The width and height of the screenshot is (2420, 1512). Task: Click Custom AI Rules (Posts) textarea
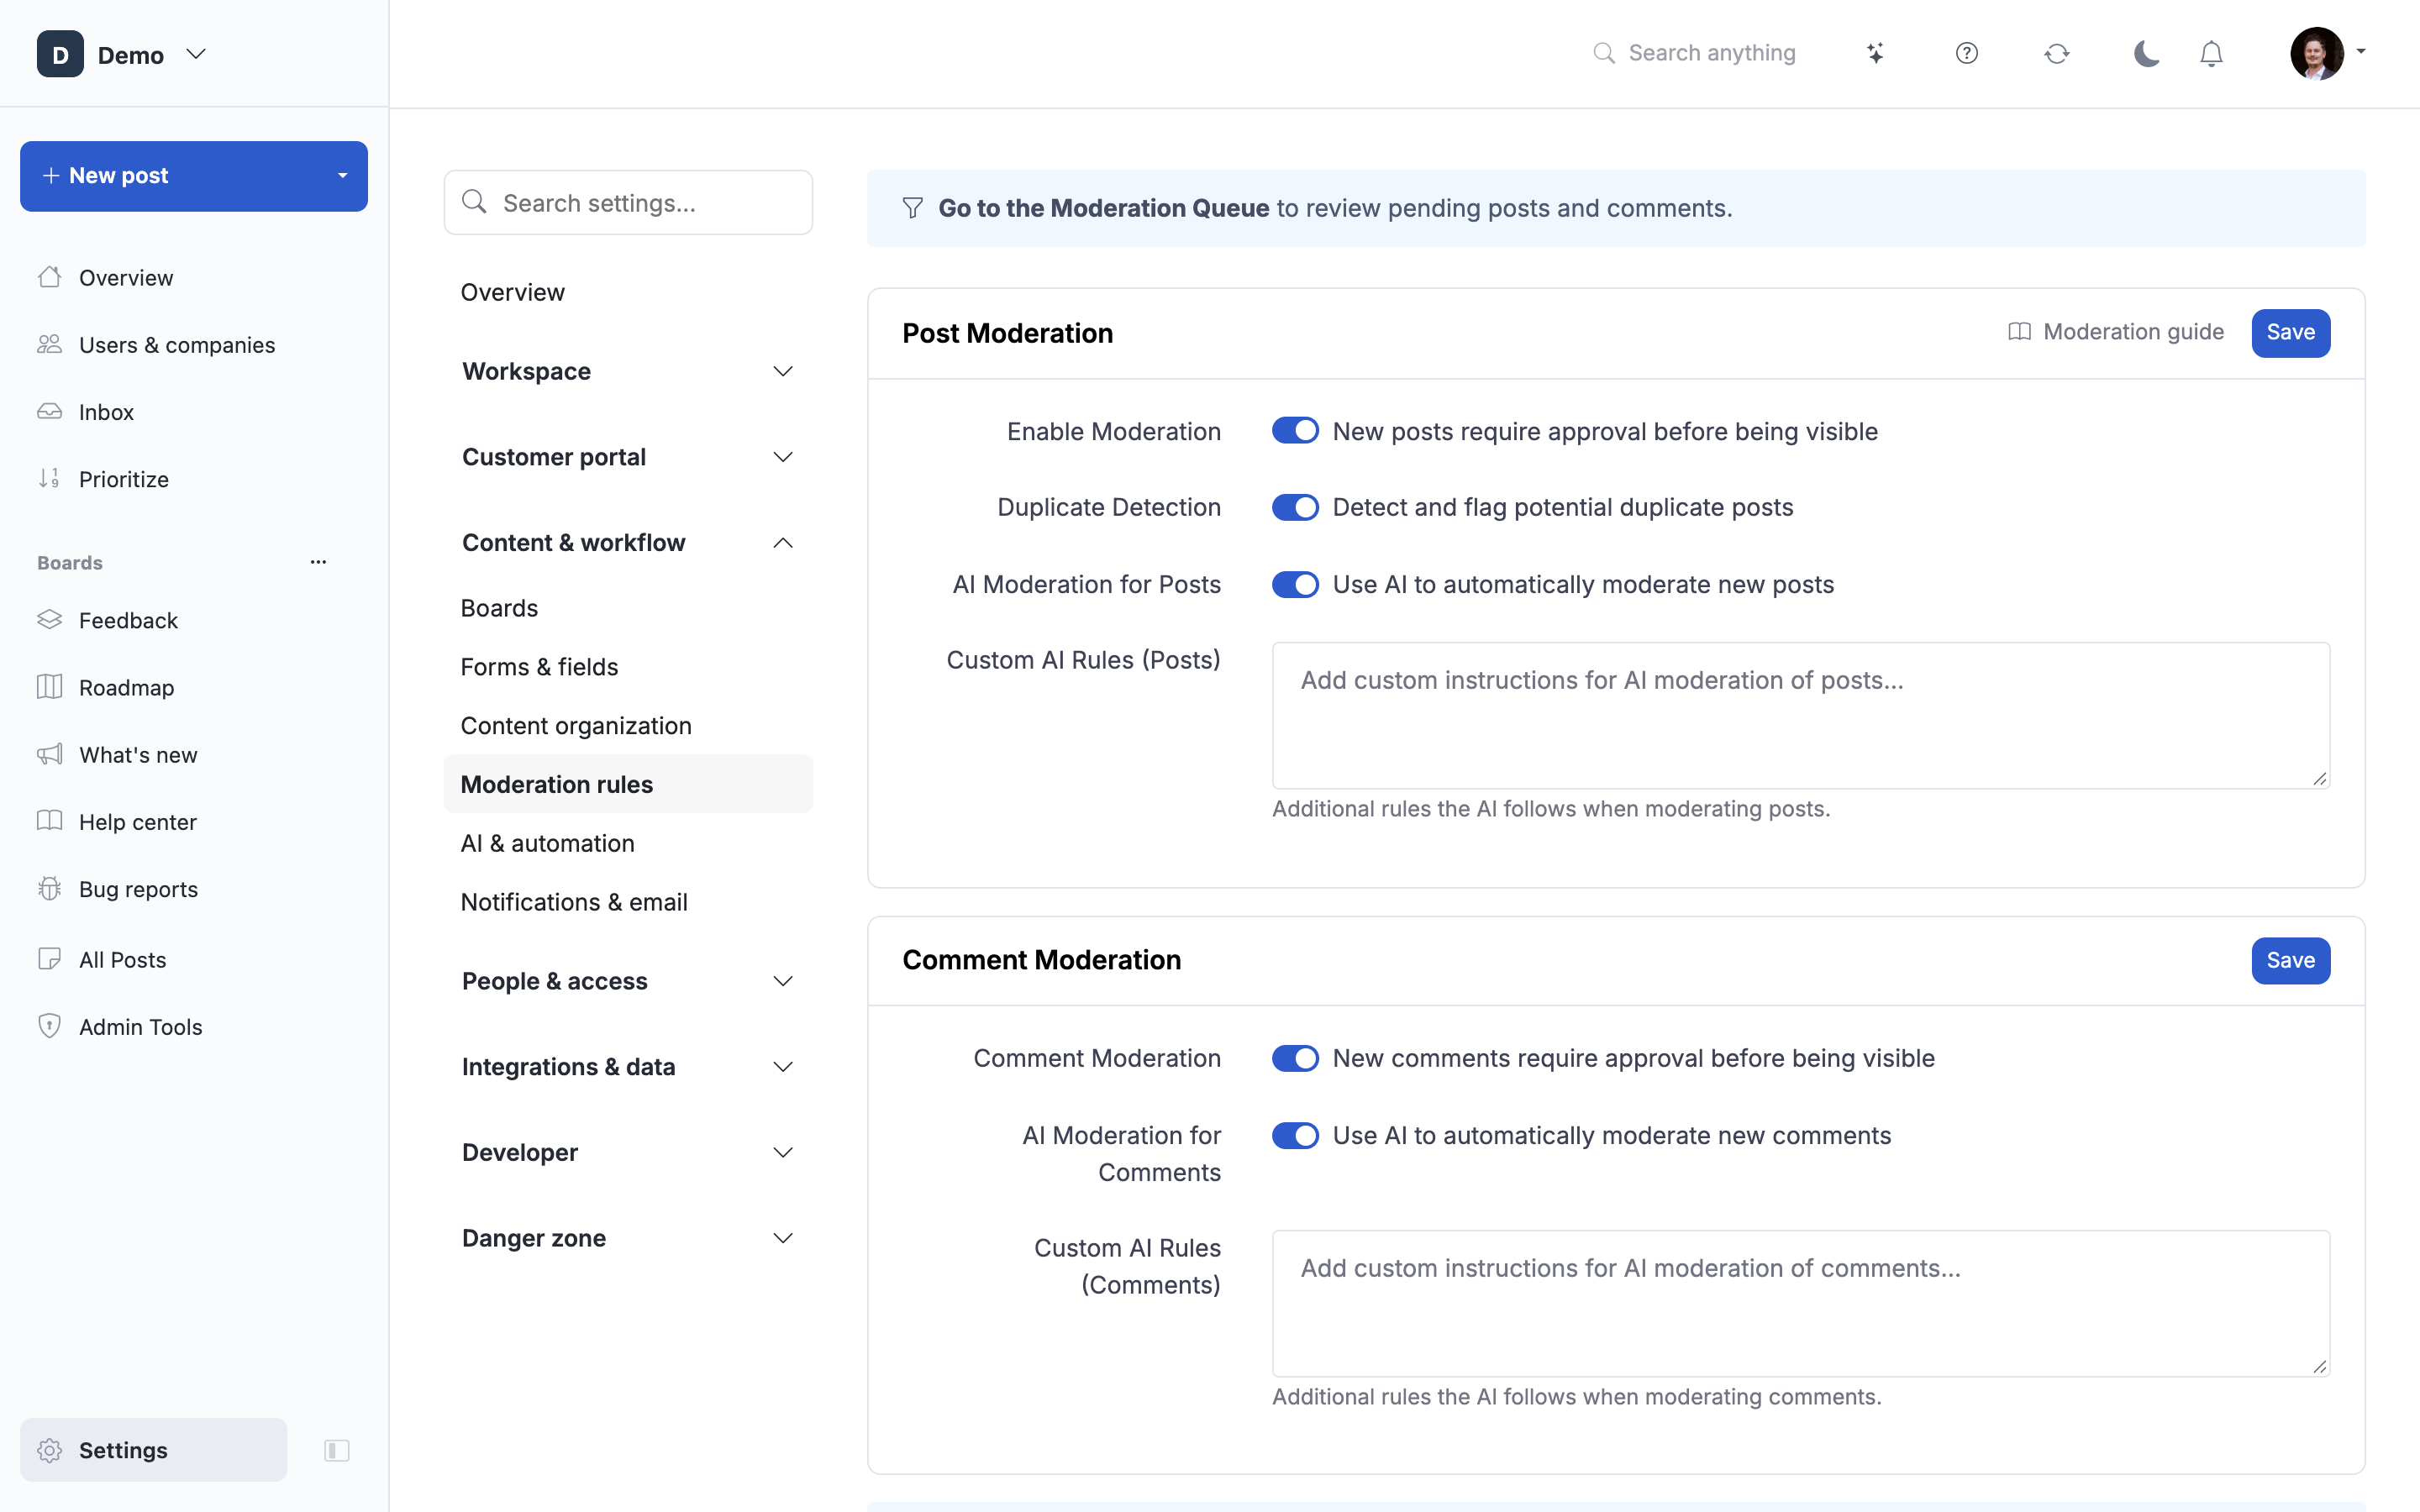(1801, 715)
